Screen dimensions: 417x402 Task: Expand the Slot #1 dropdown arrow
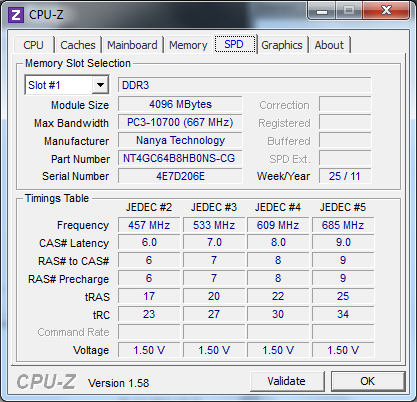pyautogui.click(x=100, y=85)
